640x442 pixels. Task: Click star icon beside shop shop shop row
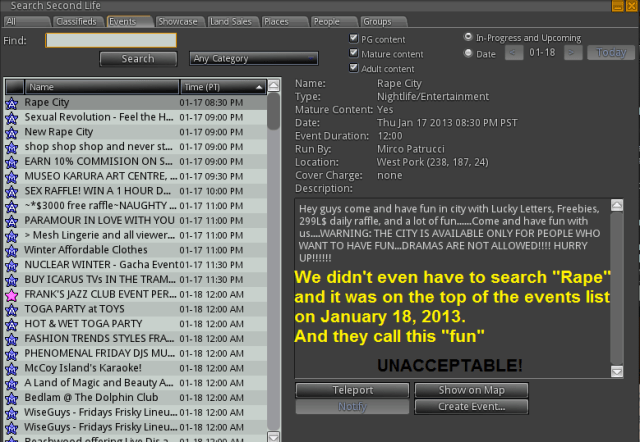(11, 147)
